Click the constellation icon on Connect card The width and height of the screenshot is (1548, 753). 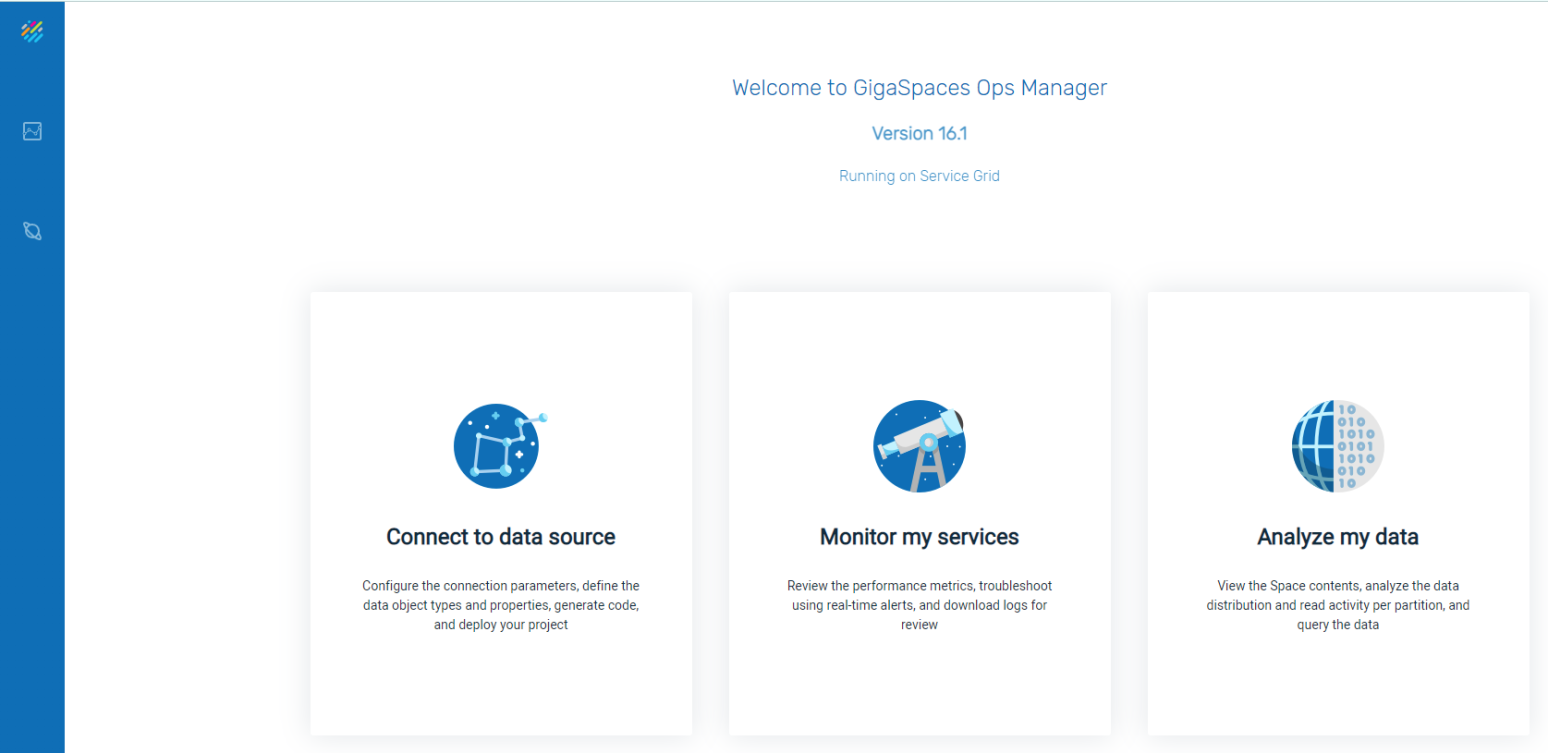tap(500, 446)
